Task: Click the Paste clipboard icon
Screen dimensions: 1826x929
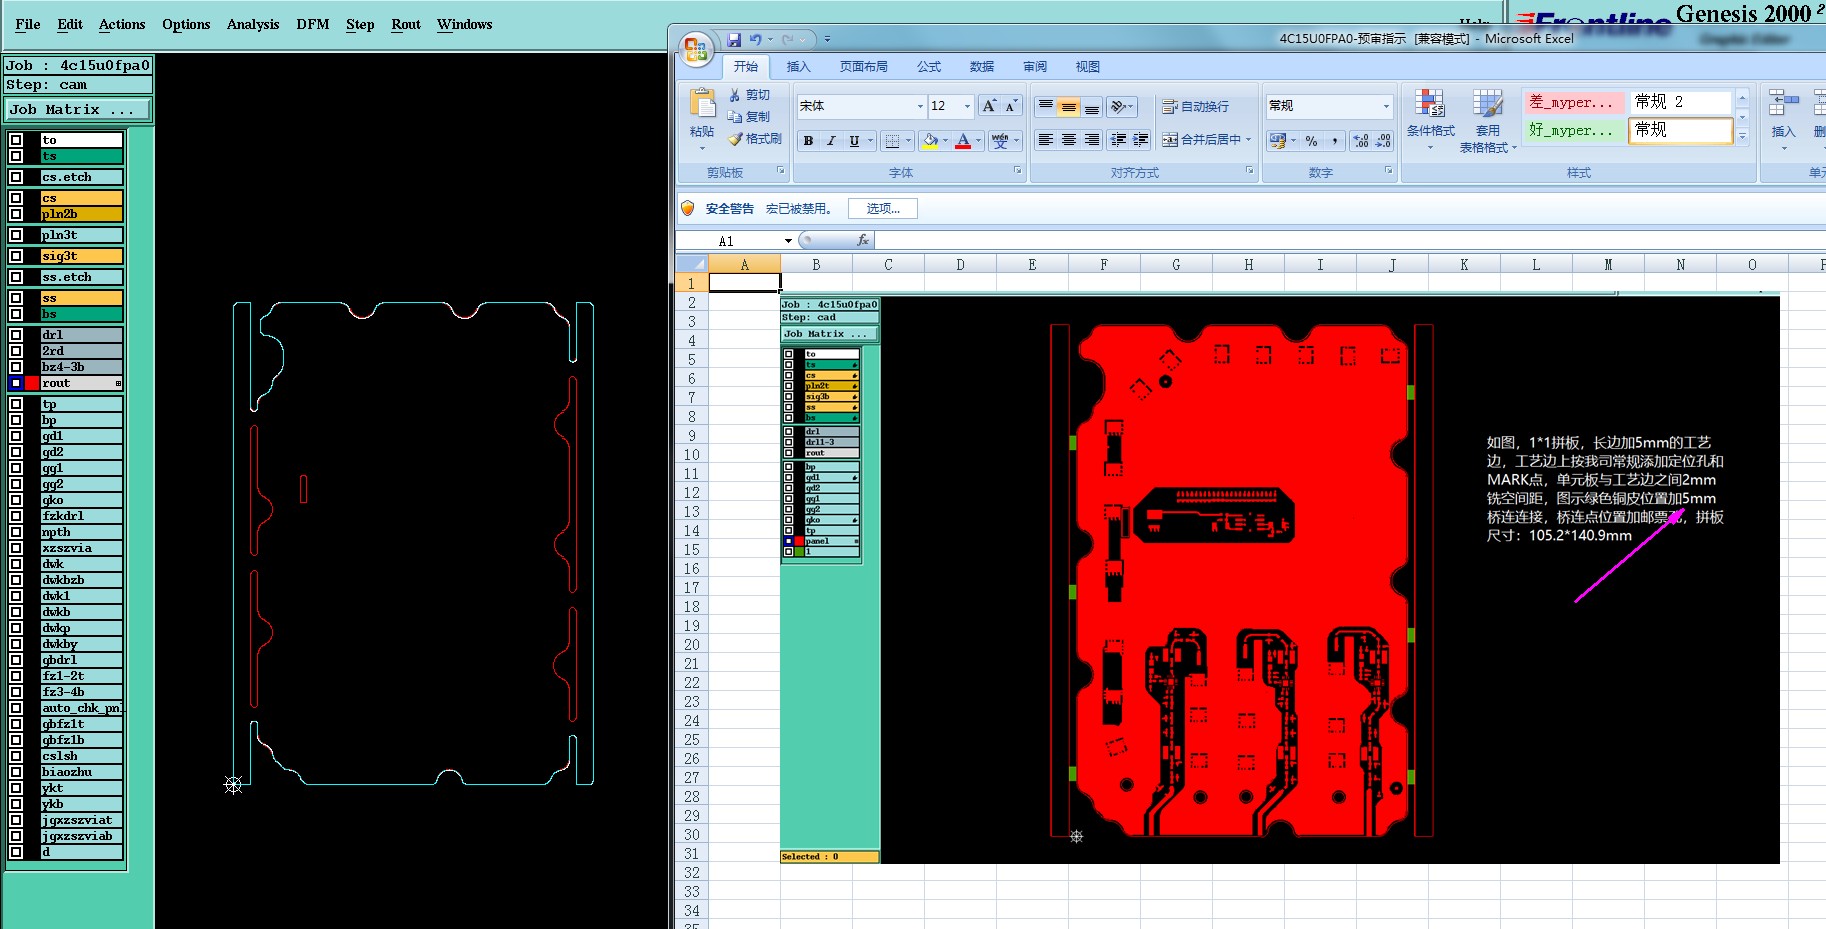Action: coord(702,104)
